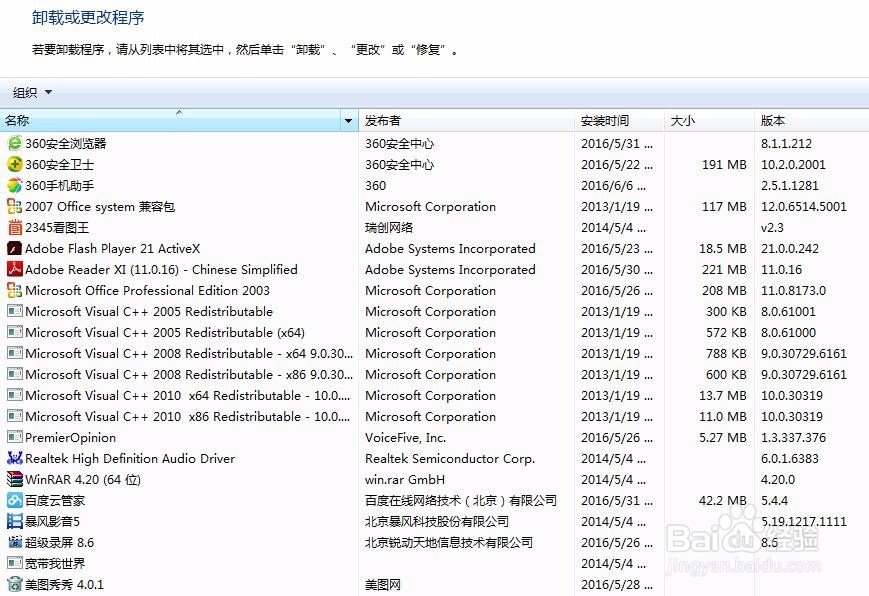Click version 12.0.6514.5001

coord(804,207)
